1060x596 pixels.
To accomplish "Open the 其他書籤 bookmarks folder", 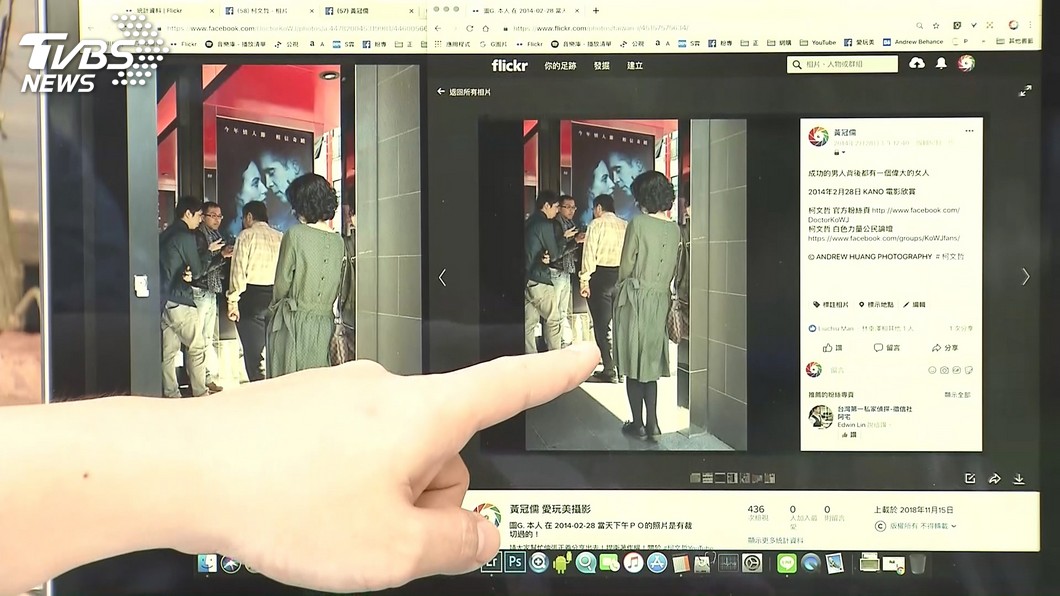I will (1015, 41).
